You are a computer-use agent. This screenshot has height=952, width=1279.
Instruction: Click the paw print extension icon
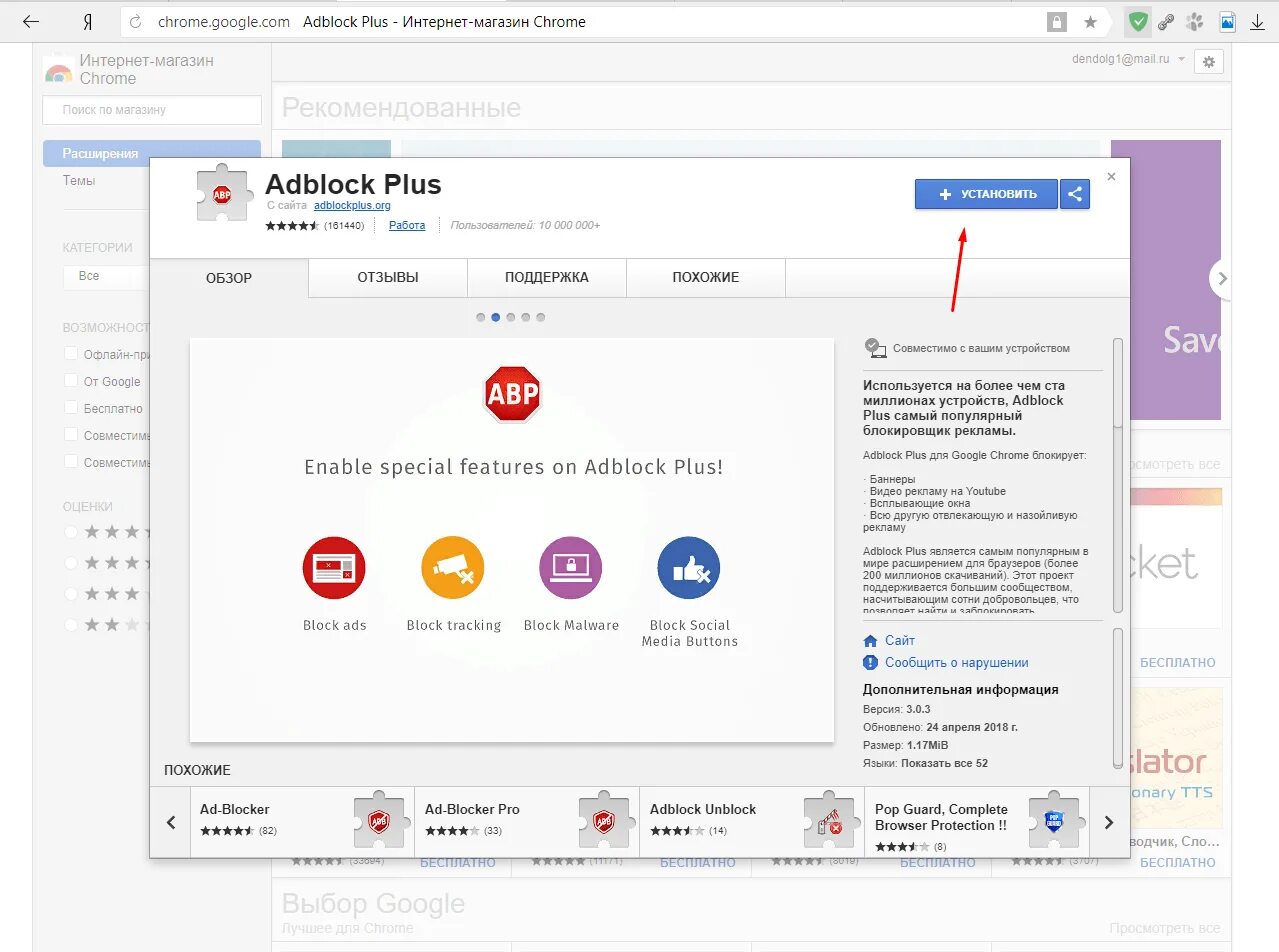[x=1194, y=21]
